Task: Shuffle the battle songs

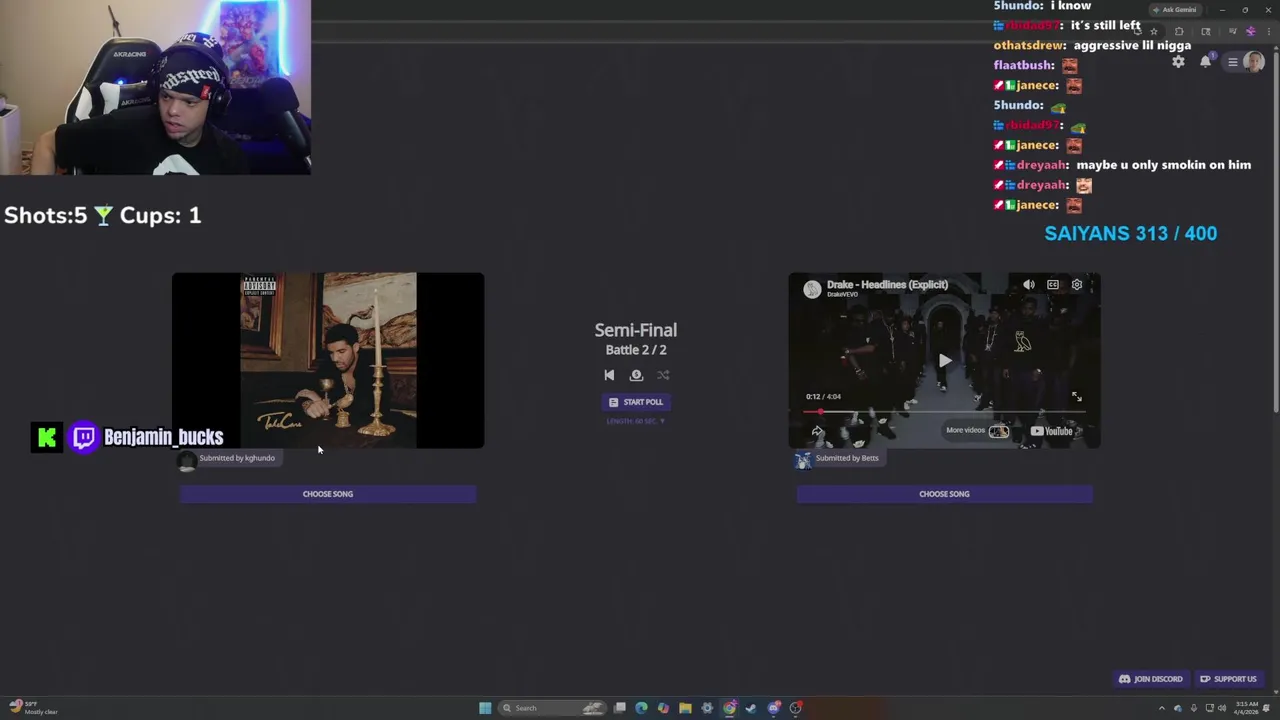Action: (663, 375)
